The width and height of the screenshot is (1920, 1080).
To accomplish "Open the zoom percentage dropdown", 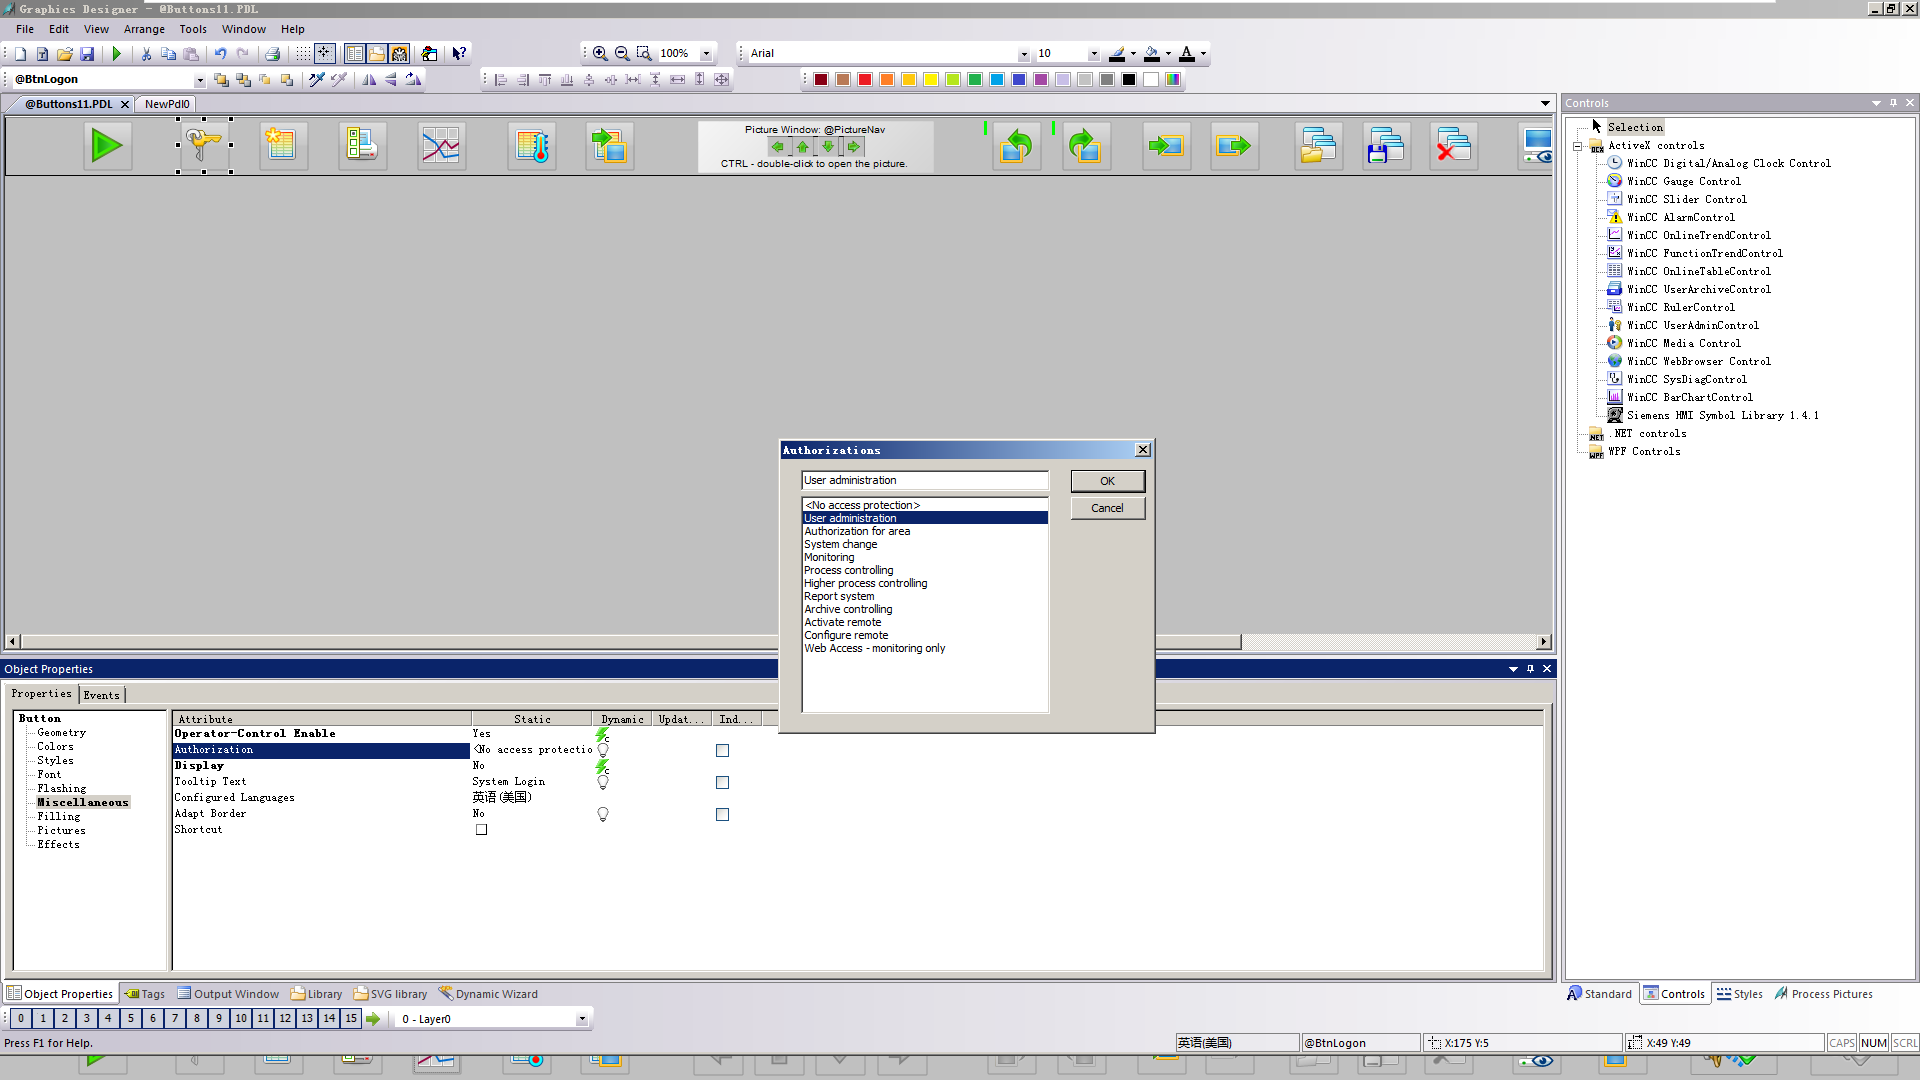I will coord(706,54).
